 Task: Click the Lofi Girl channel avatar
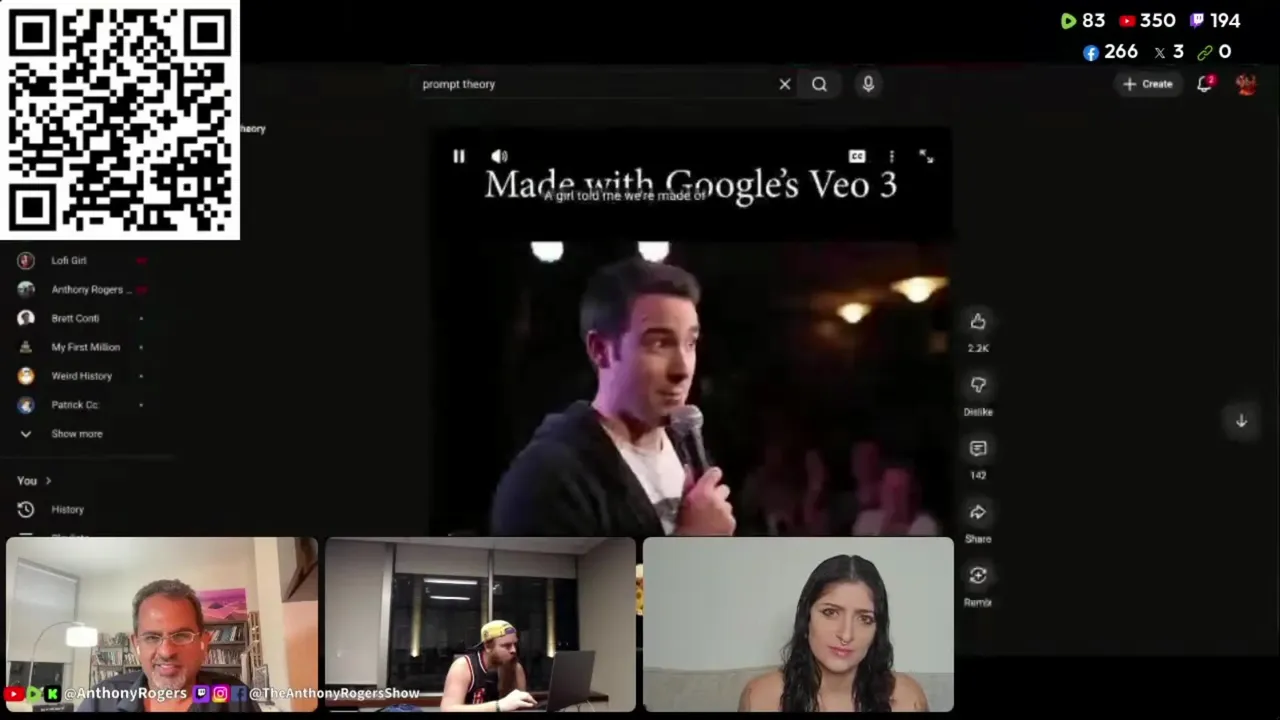(26, 260)
